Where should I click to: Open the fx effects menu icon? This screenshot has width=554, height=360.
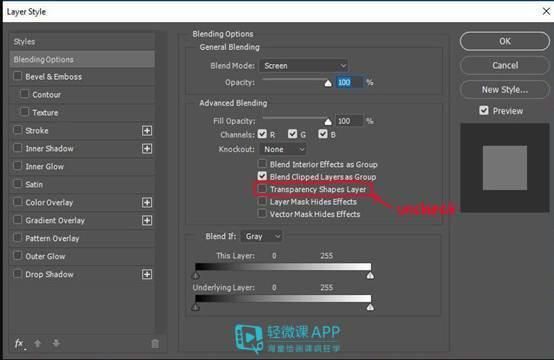20,343
